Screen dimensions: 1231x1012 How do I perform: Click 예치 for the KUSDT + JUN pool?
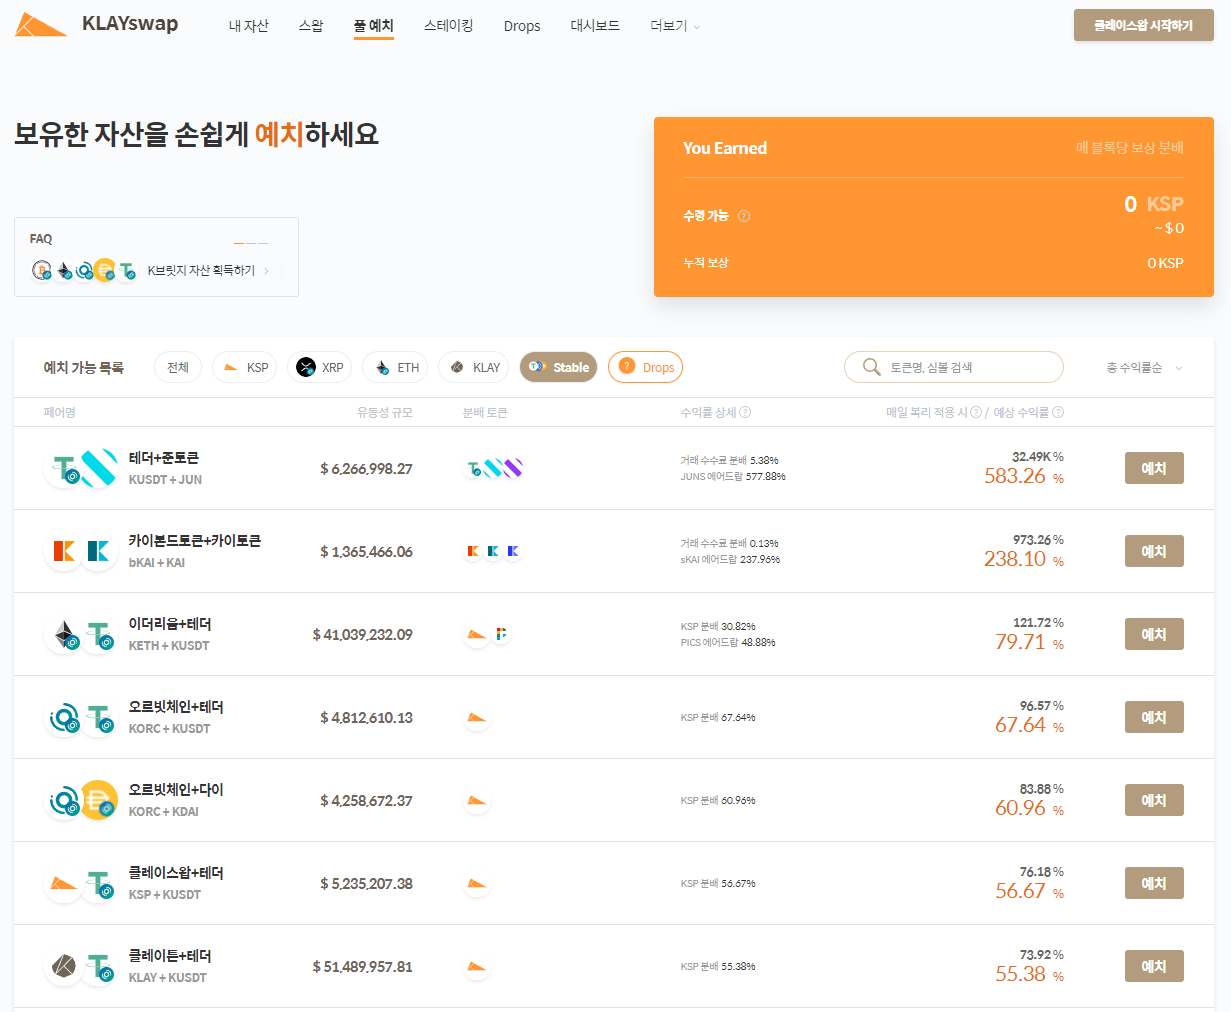pos(1154,468)
